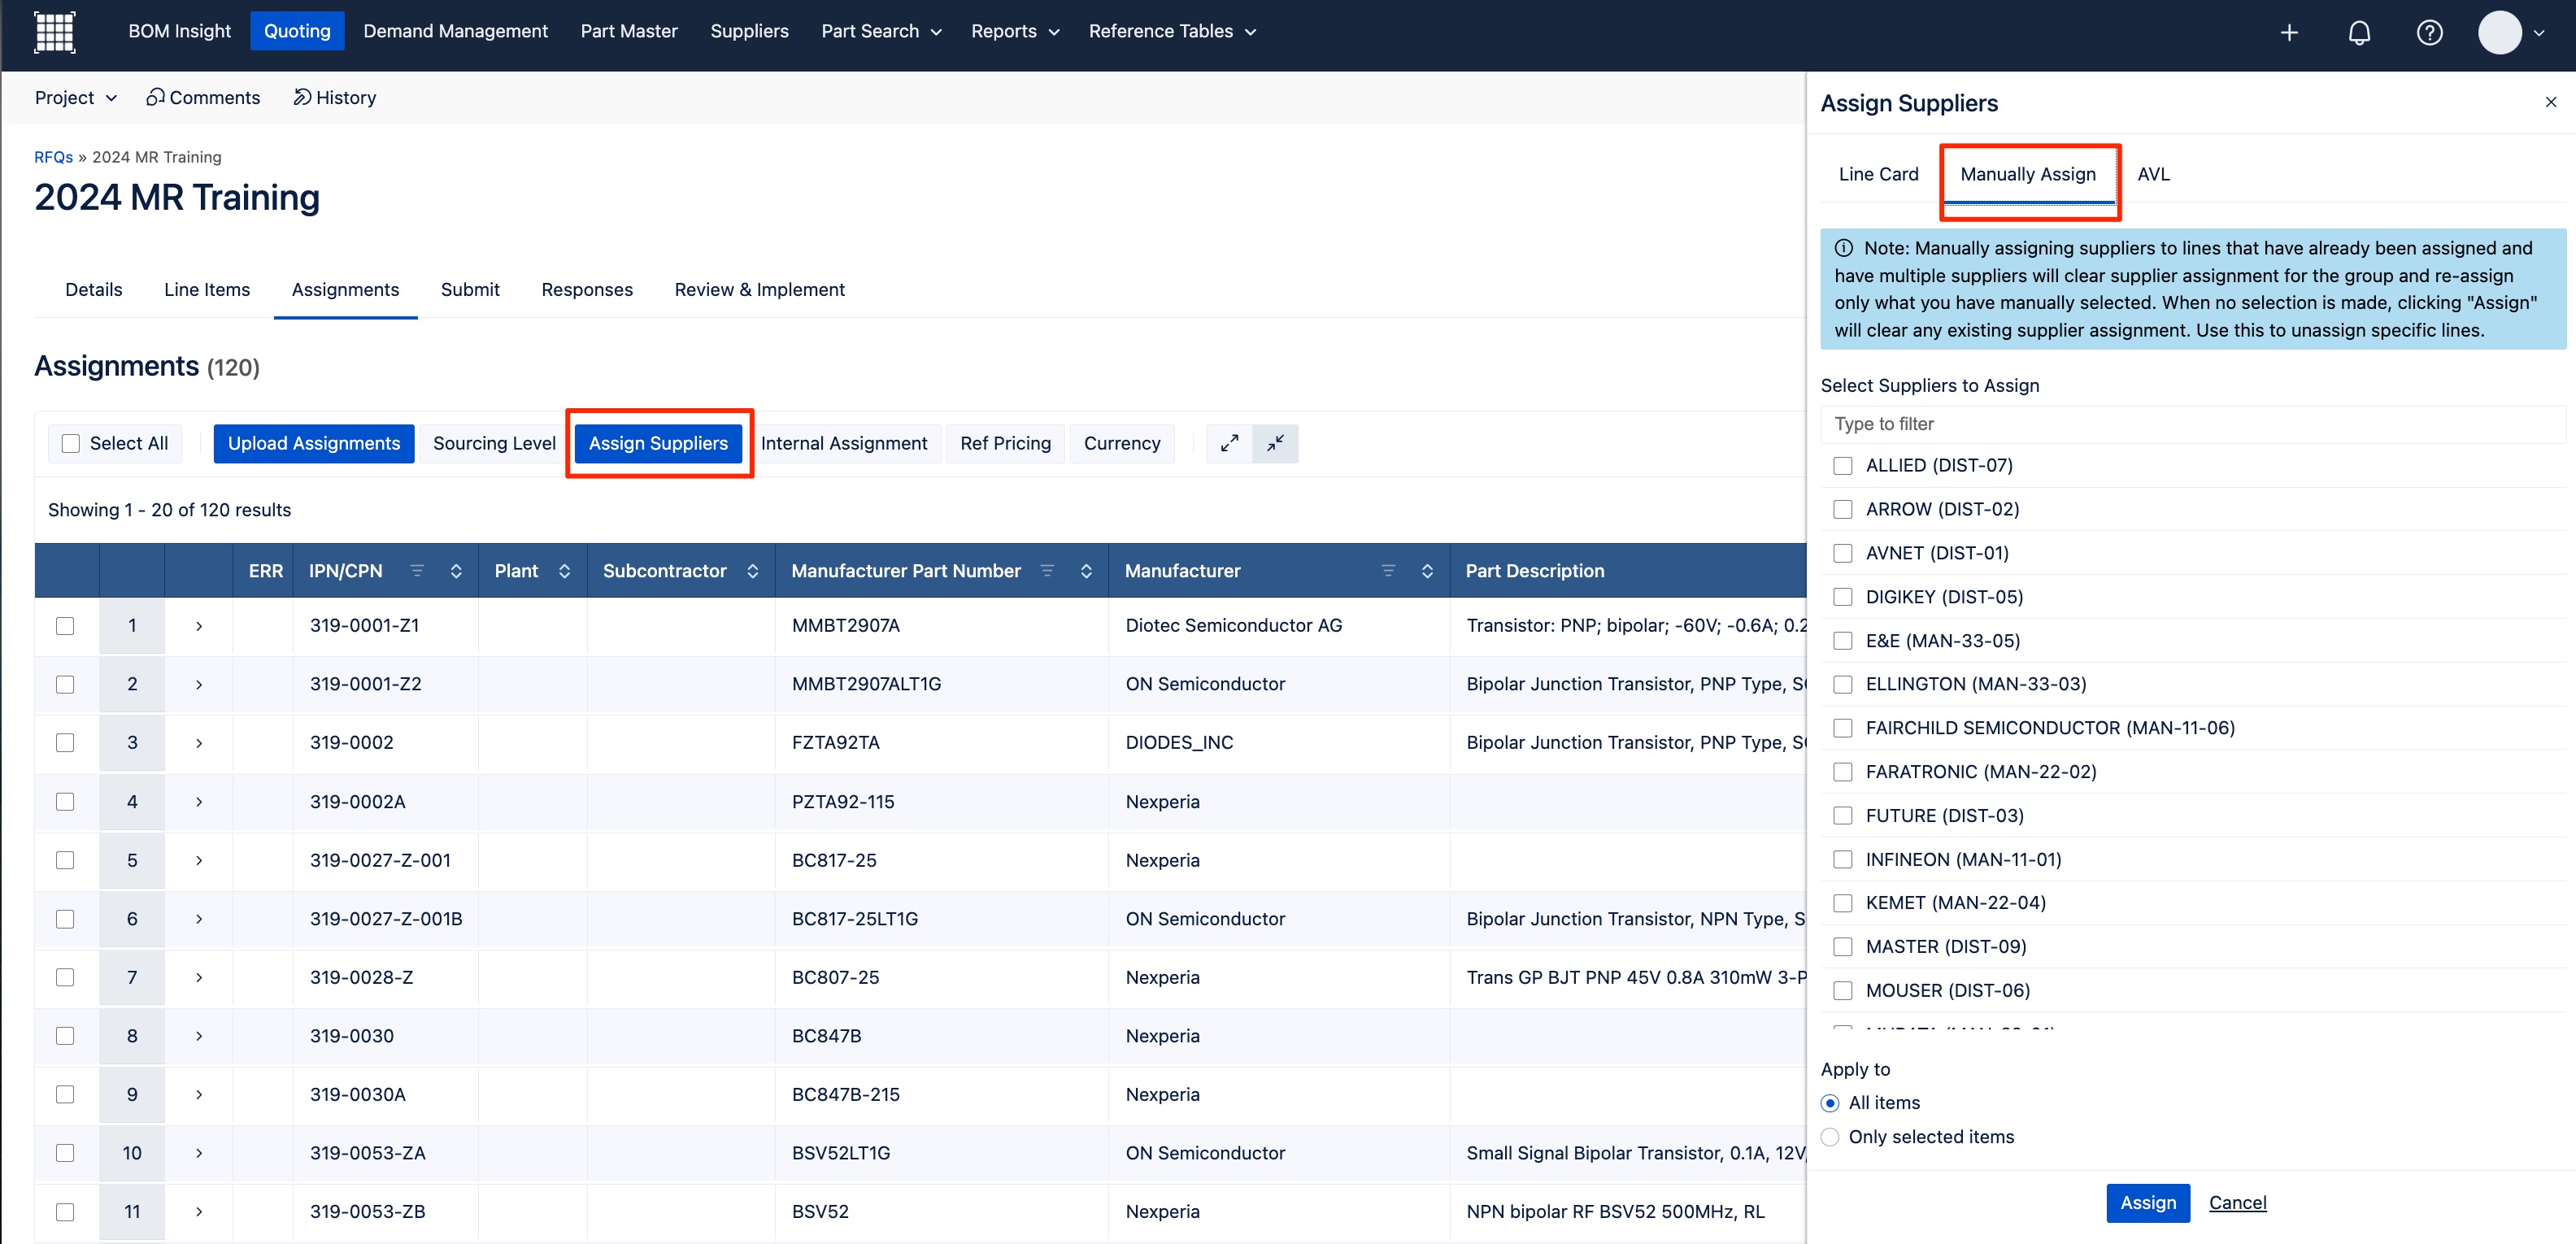Open the Responses tab
This screenshot has width=2576, height=1244.
587,289
